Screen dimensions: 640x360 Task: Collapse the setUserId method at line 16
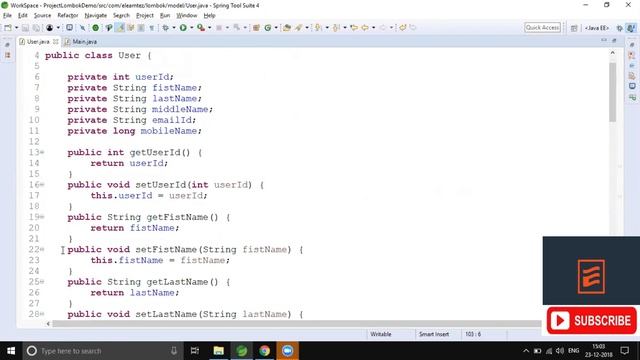click(42, 184)
